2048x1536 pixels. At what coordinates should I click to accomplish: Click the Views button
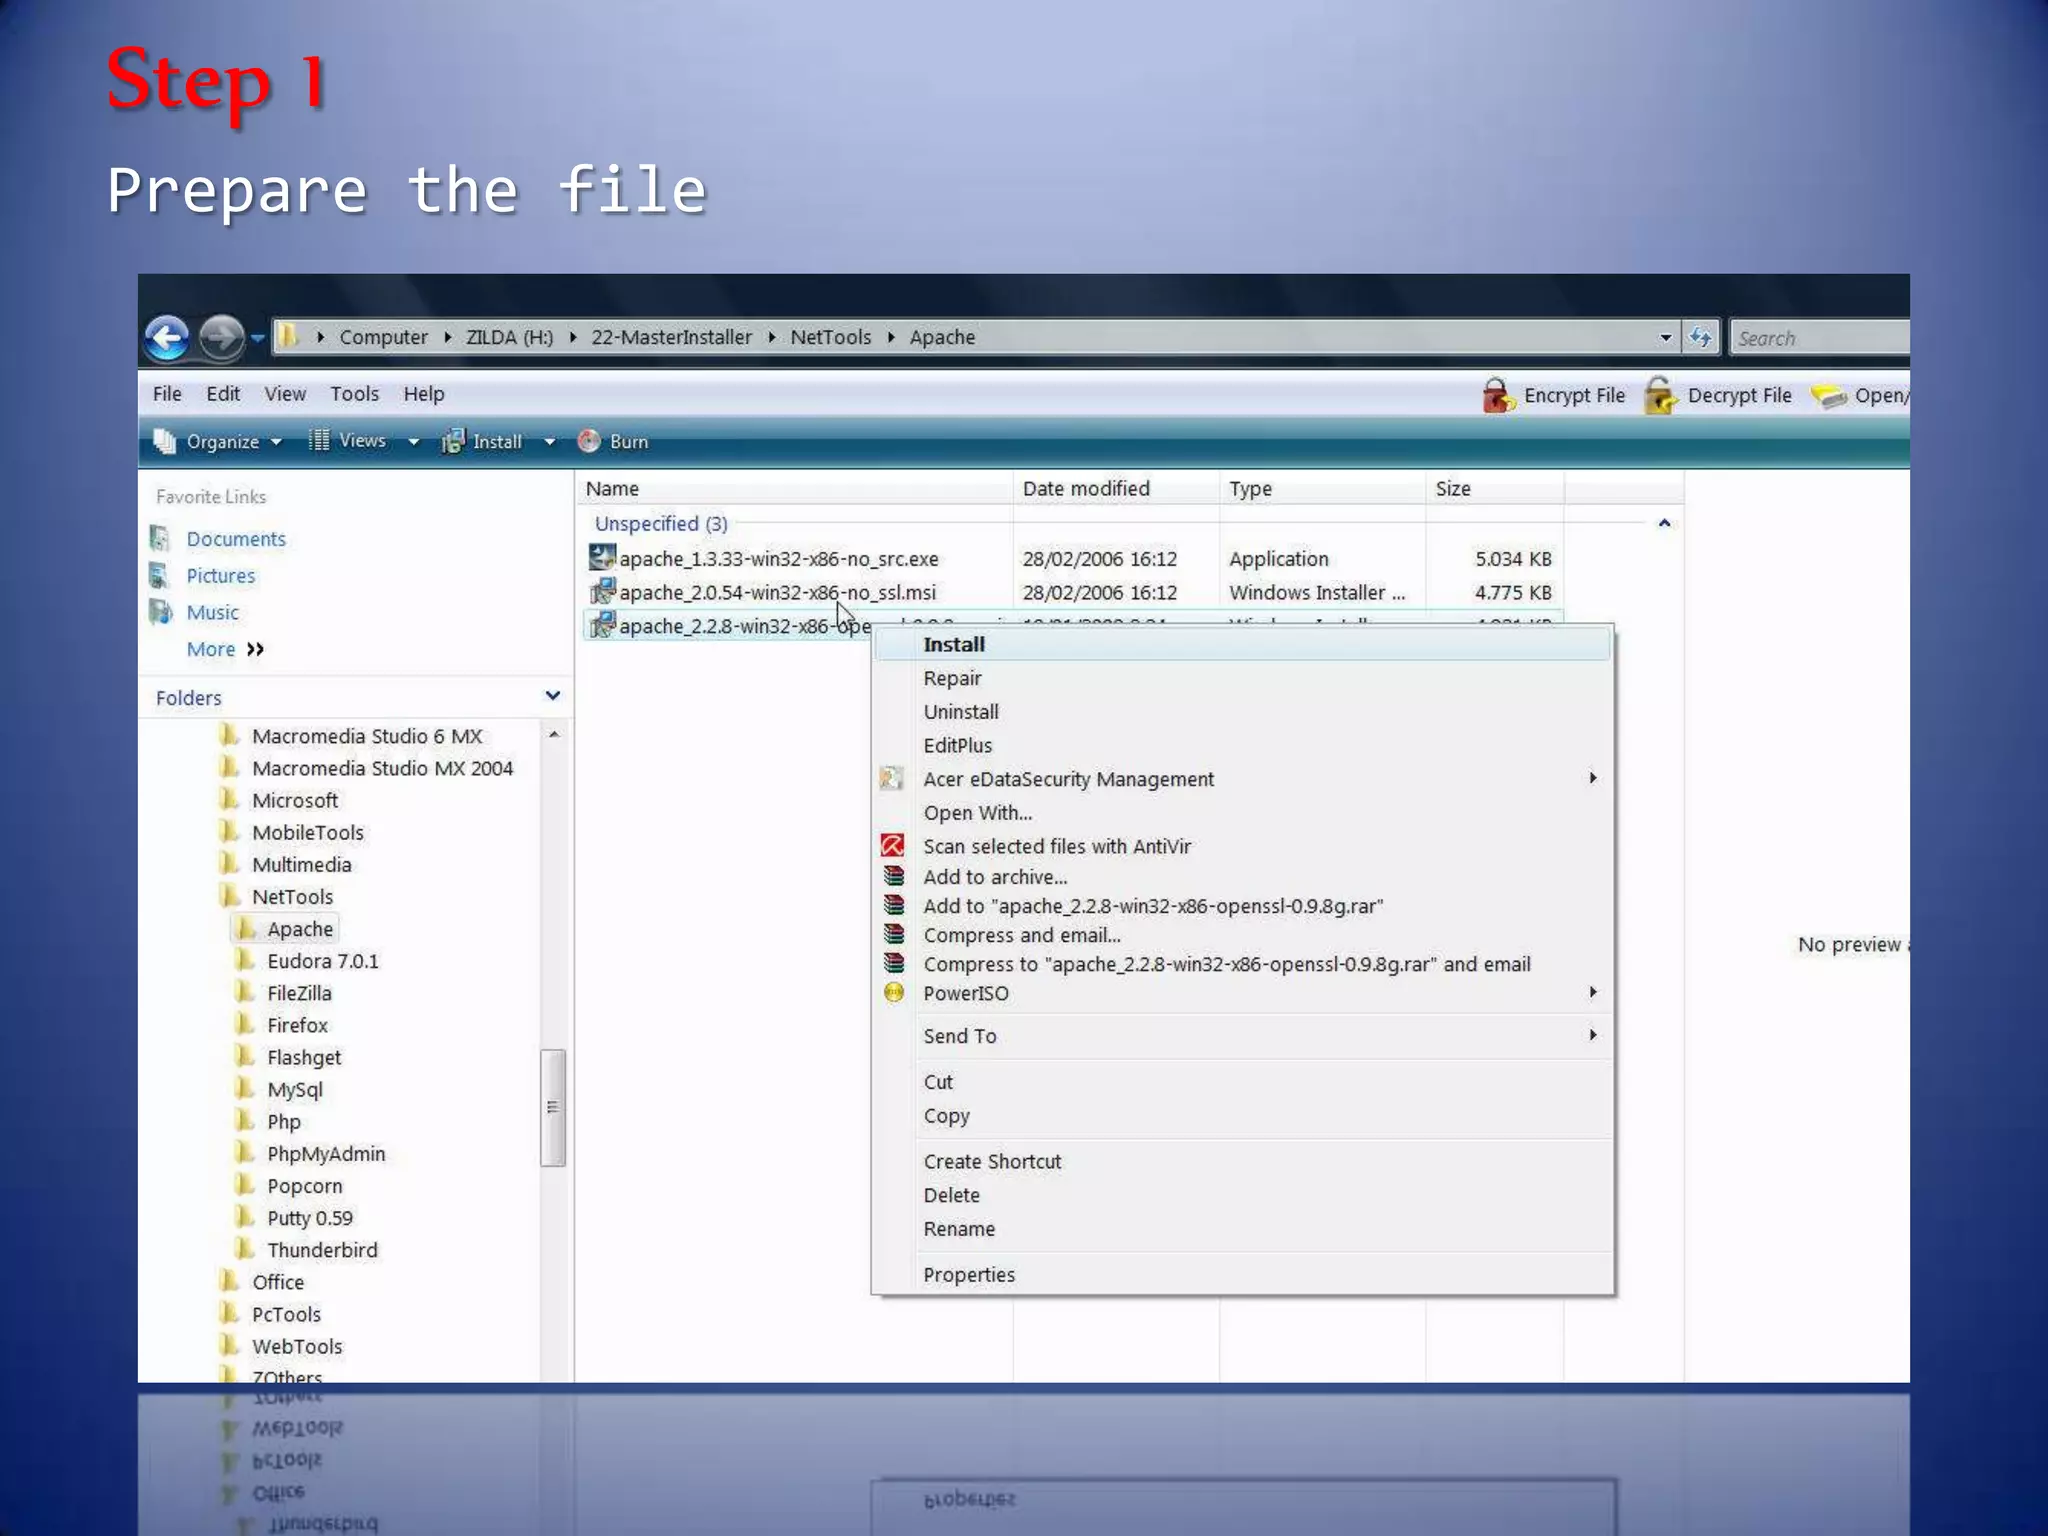click(x=347, y=441)
